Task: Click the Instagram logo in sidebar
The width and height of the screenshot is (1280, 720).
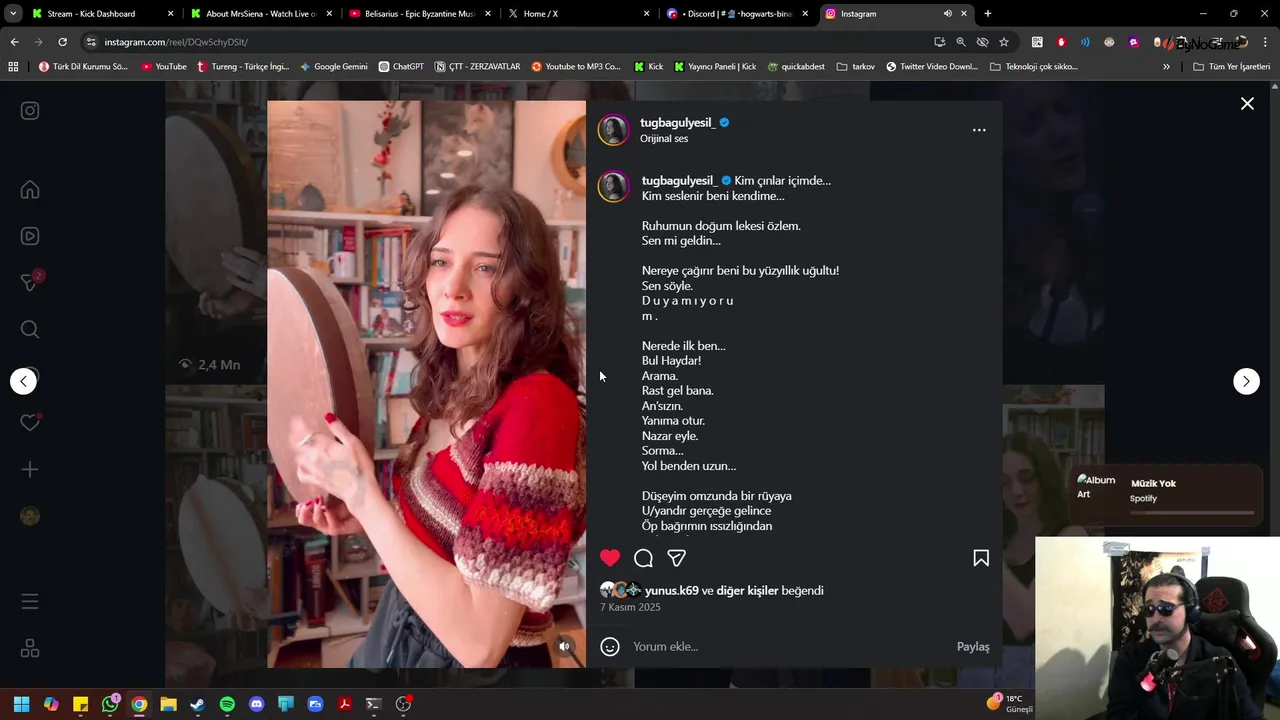Action: (30, 111)
